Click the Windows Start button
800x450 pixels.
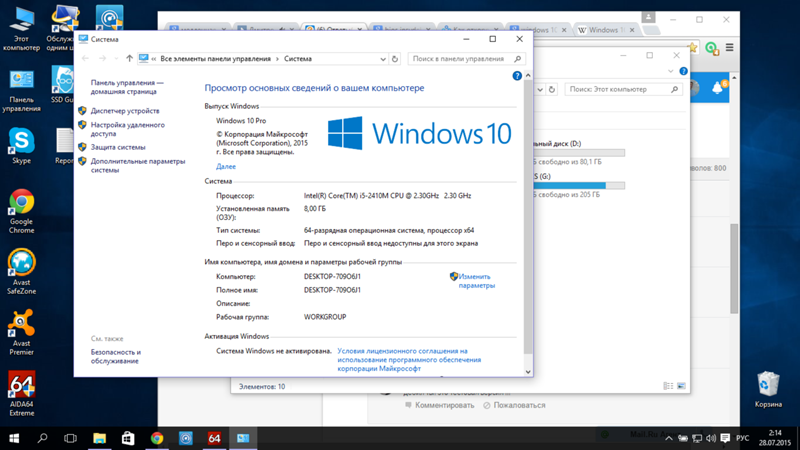coord(14,438)
